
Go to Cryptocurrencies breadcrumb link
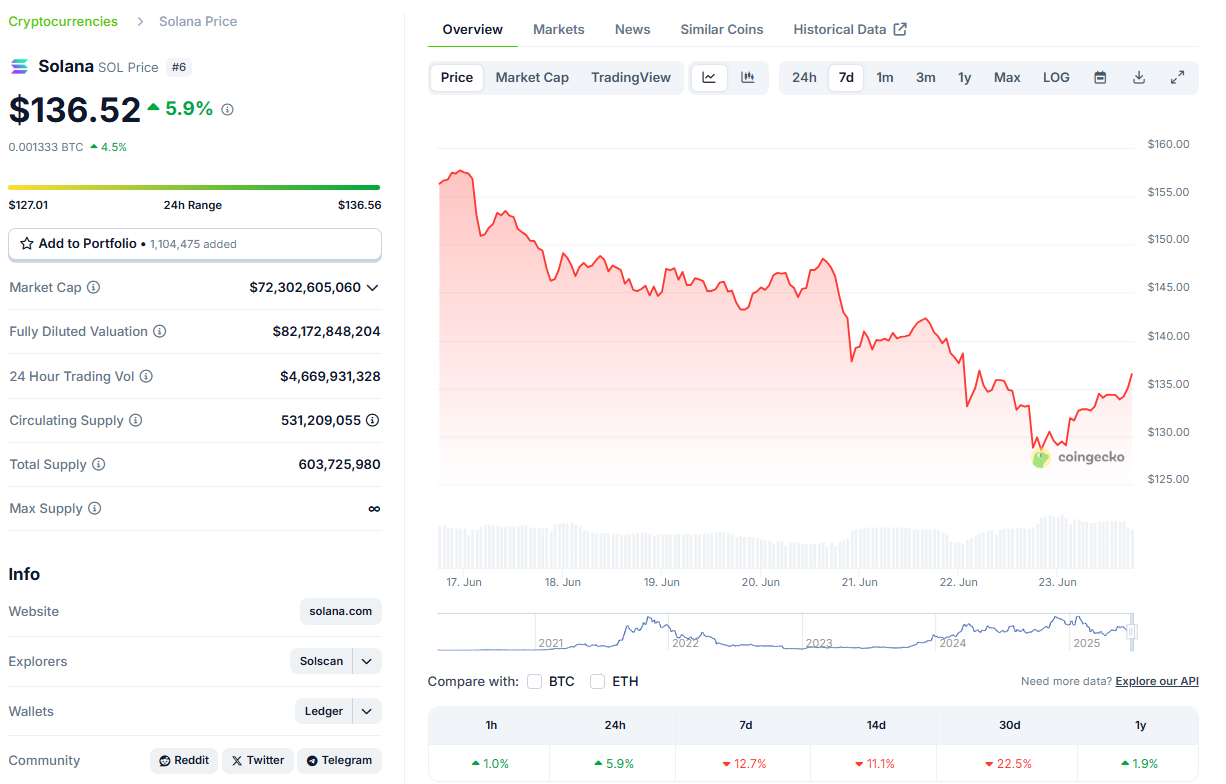coord(63,21)
